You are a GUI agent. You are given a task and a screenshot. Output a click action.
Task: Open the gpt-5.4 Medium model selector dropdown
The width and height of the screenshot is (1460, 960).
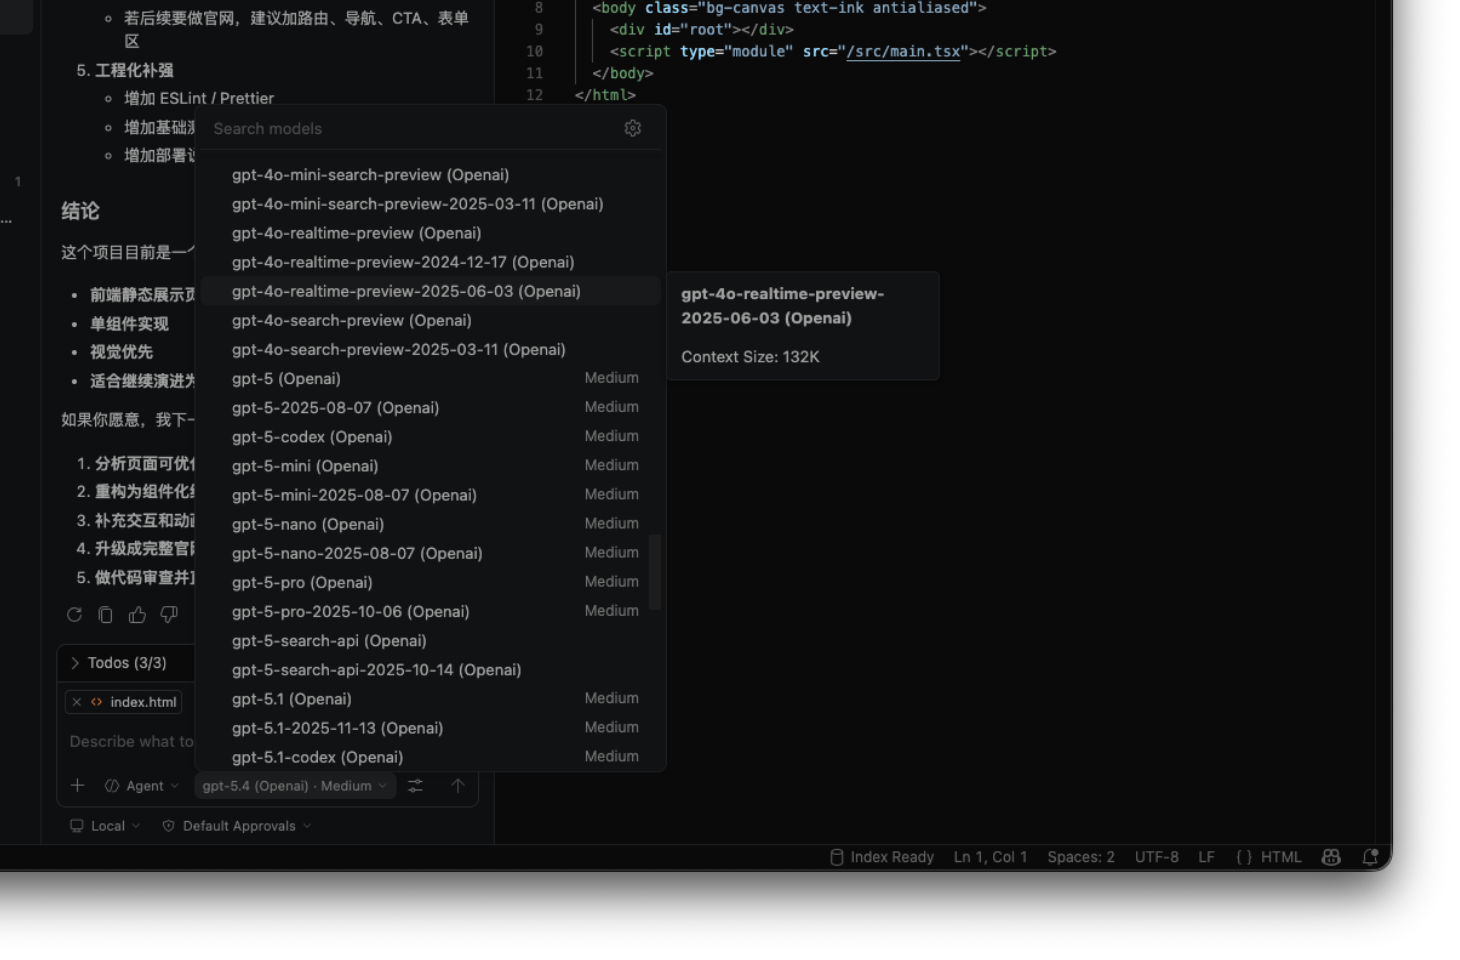(x=293, y=786)
